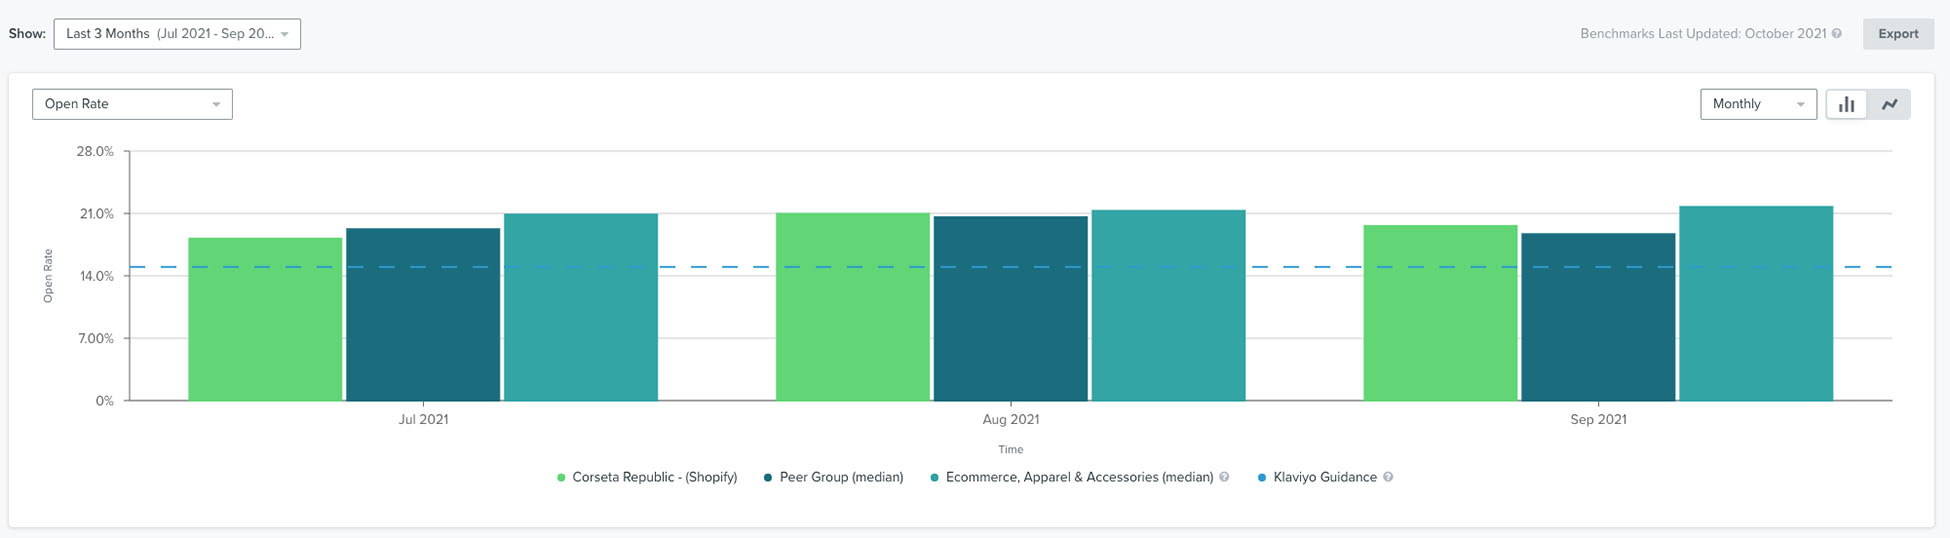Open the Monthly interval dropdown
1950x538 pixels.
[1757, 104]
